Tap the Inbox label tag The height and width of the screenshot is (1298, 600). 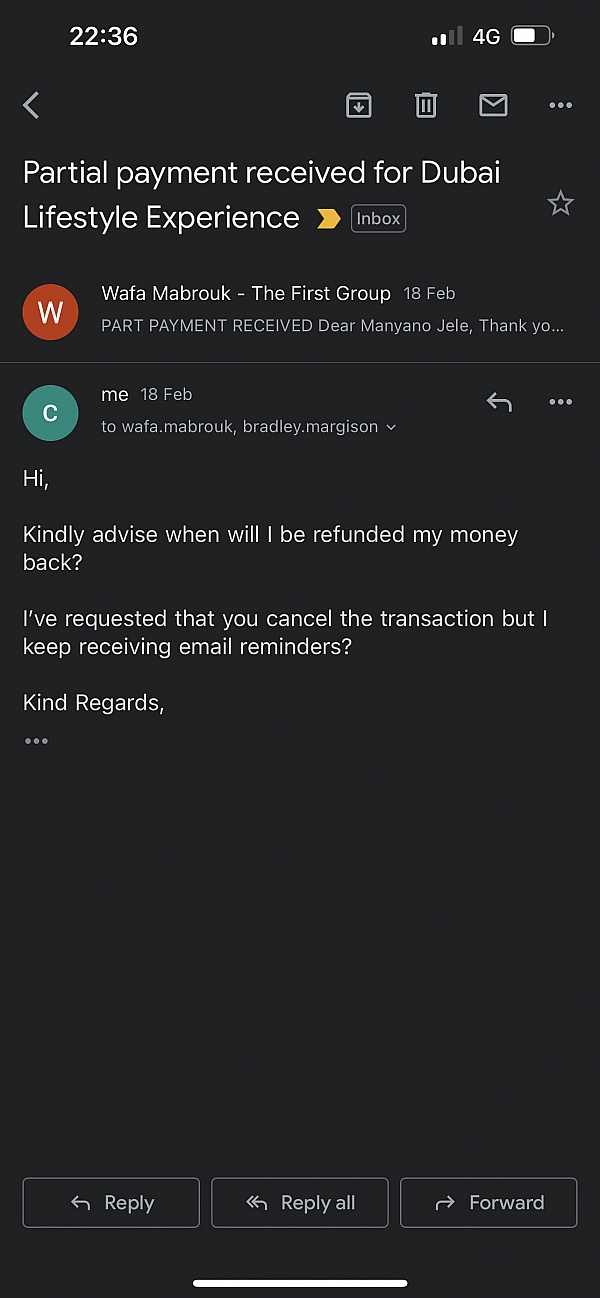point(378,219)
